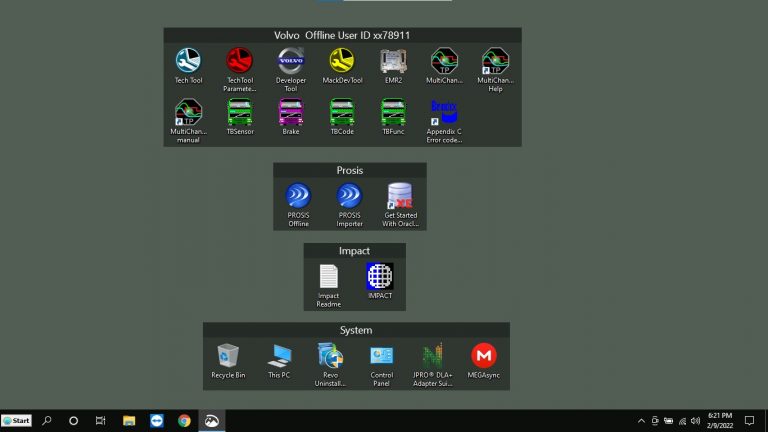Image resolution: width=768 pixels, height=432 pixels.
Task: Open the Impact Readme document
Action: tap(329, 277)
